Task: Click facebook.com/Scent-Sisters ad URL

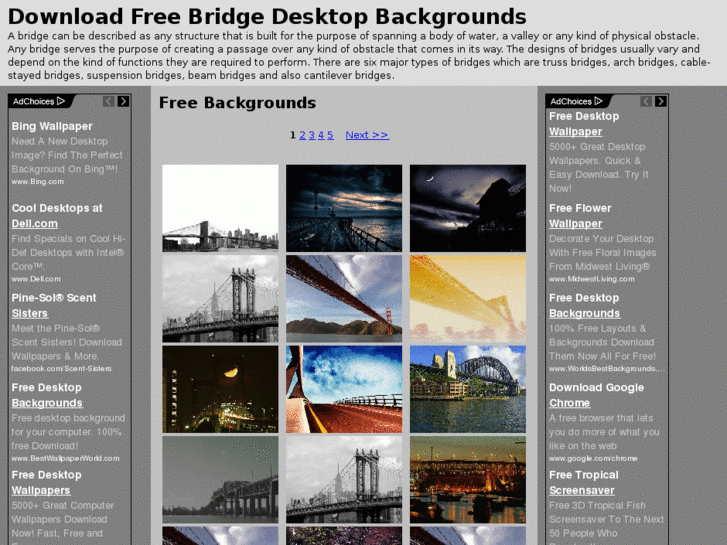Action: pyautogui.click(x=62, y=369)
